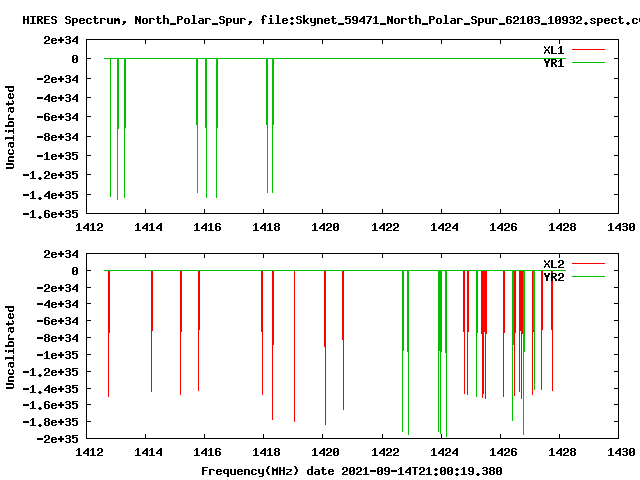Click the 1424 tick label on upper plot
This screenshot has height=480, width=640.
(x=444, y=227)
